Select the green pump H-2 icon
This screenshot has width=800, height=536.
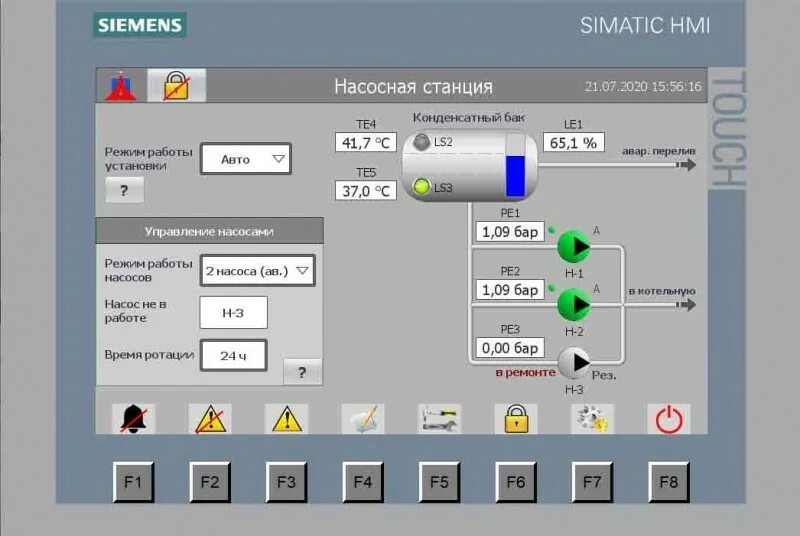tap(574, 305)
